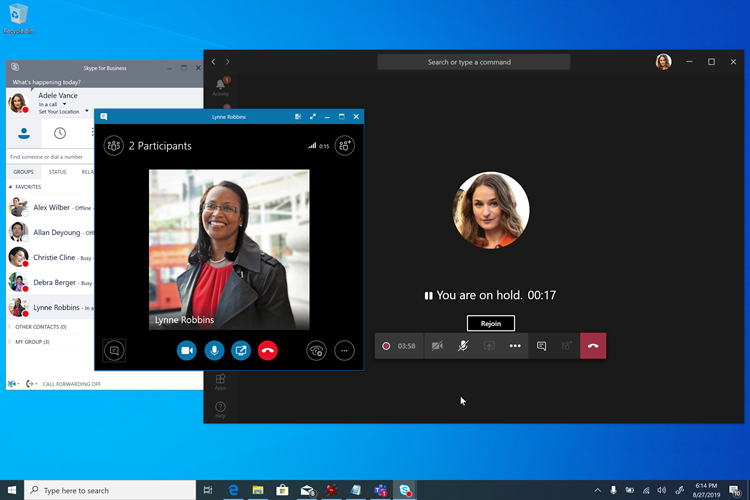750x500 pixels.
Task: Open more actions in Teams call toolbar
Action: point(515,346)
